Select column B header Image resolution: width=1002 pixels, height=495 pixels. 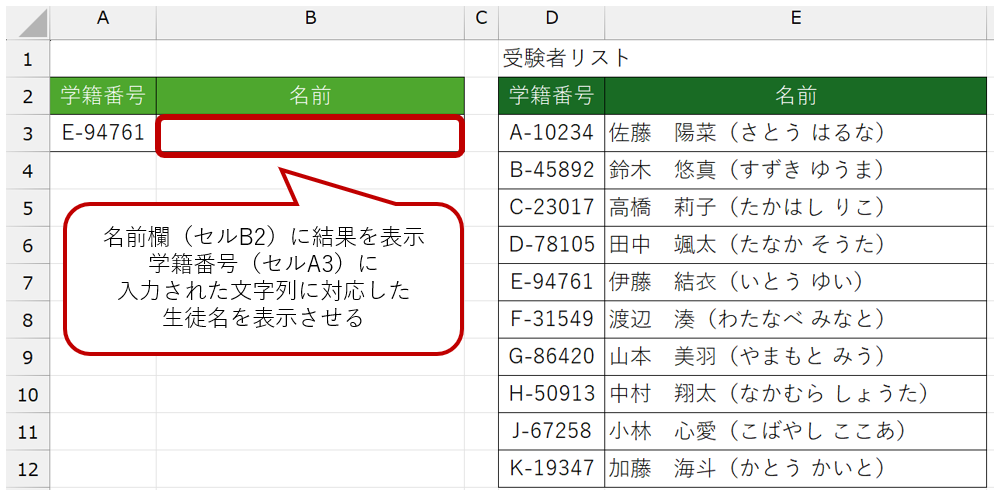(310, 17)
